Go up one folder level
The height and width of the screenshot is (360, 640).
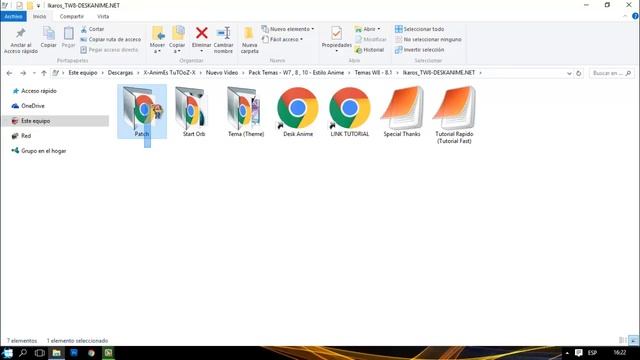pyautogui.click(x=44, y=73)
